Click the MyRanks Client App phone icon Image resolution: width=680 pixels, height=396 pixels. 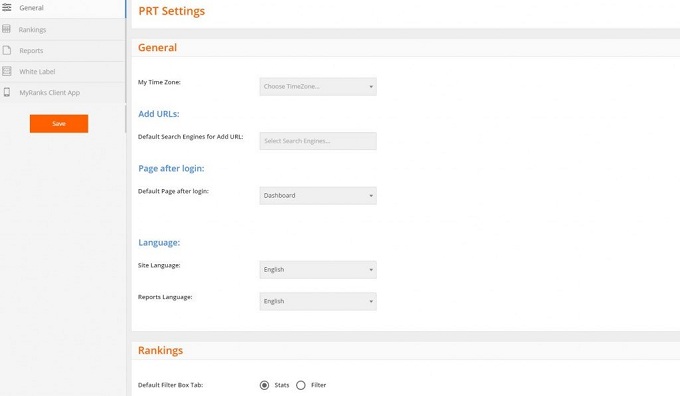click(7, 92)
